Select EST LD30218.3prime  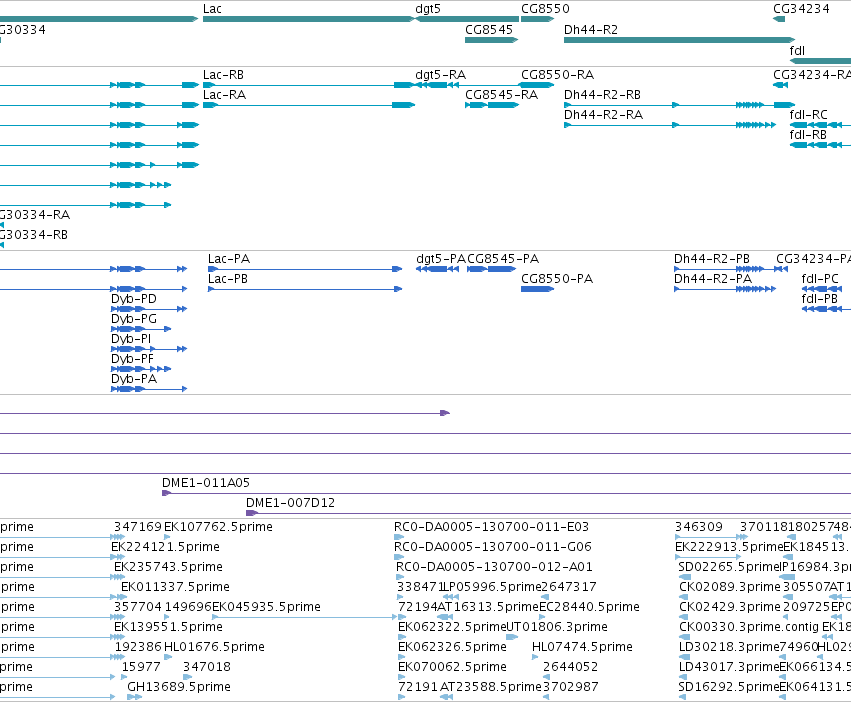pos(729,647)
